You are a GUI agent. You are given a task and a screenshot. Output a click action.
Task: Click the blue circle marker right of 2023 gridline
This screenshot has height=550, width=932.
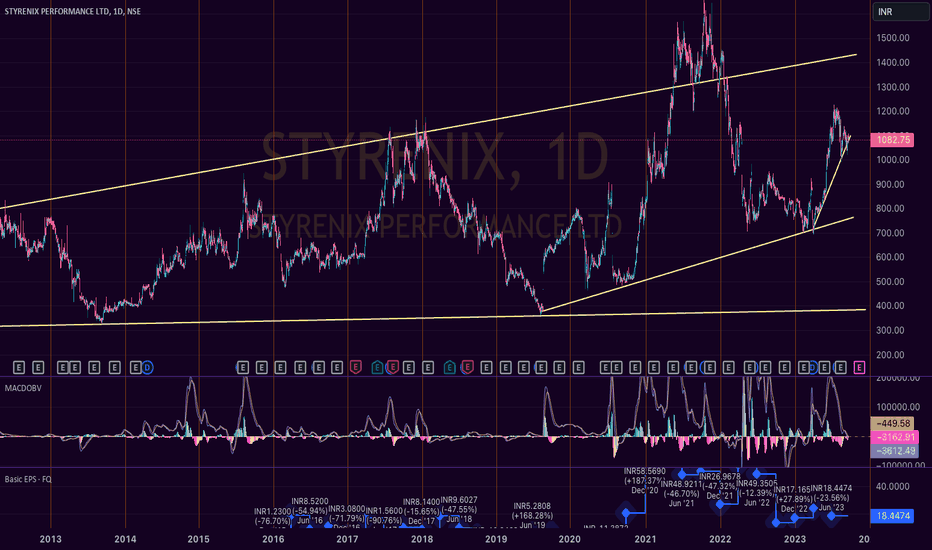pyautogui.click(x=813, y=367)
